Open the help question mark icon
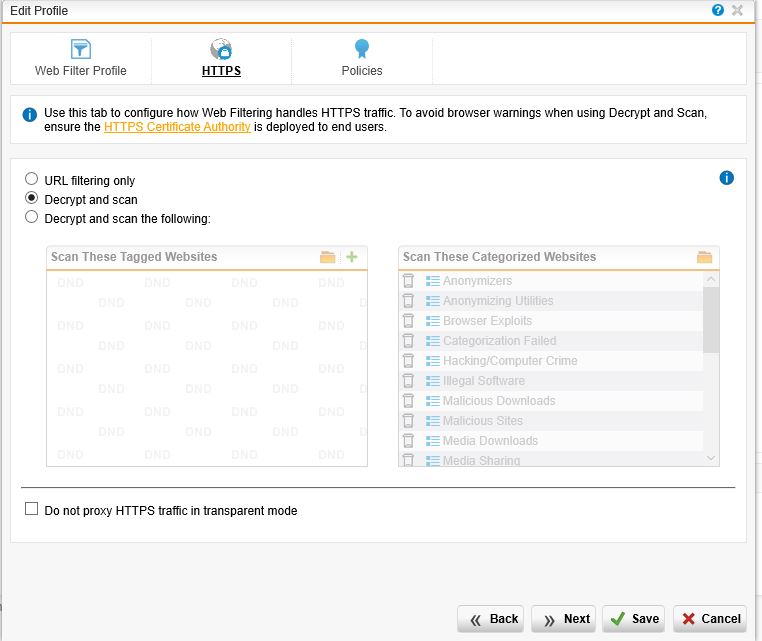Viewport: 762px width, 641px height. 717,10
